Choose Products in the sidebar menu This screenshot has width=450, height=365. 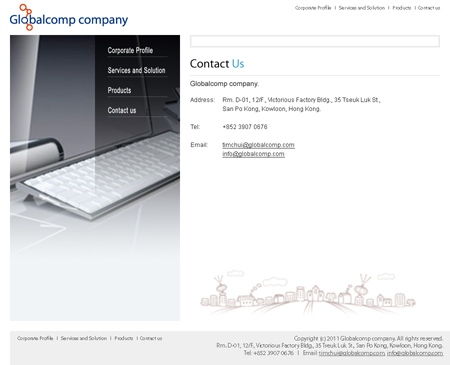pyautogui.click(x=119, y=90)
